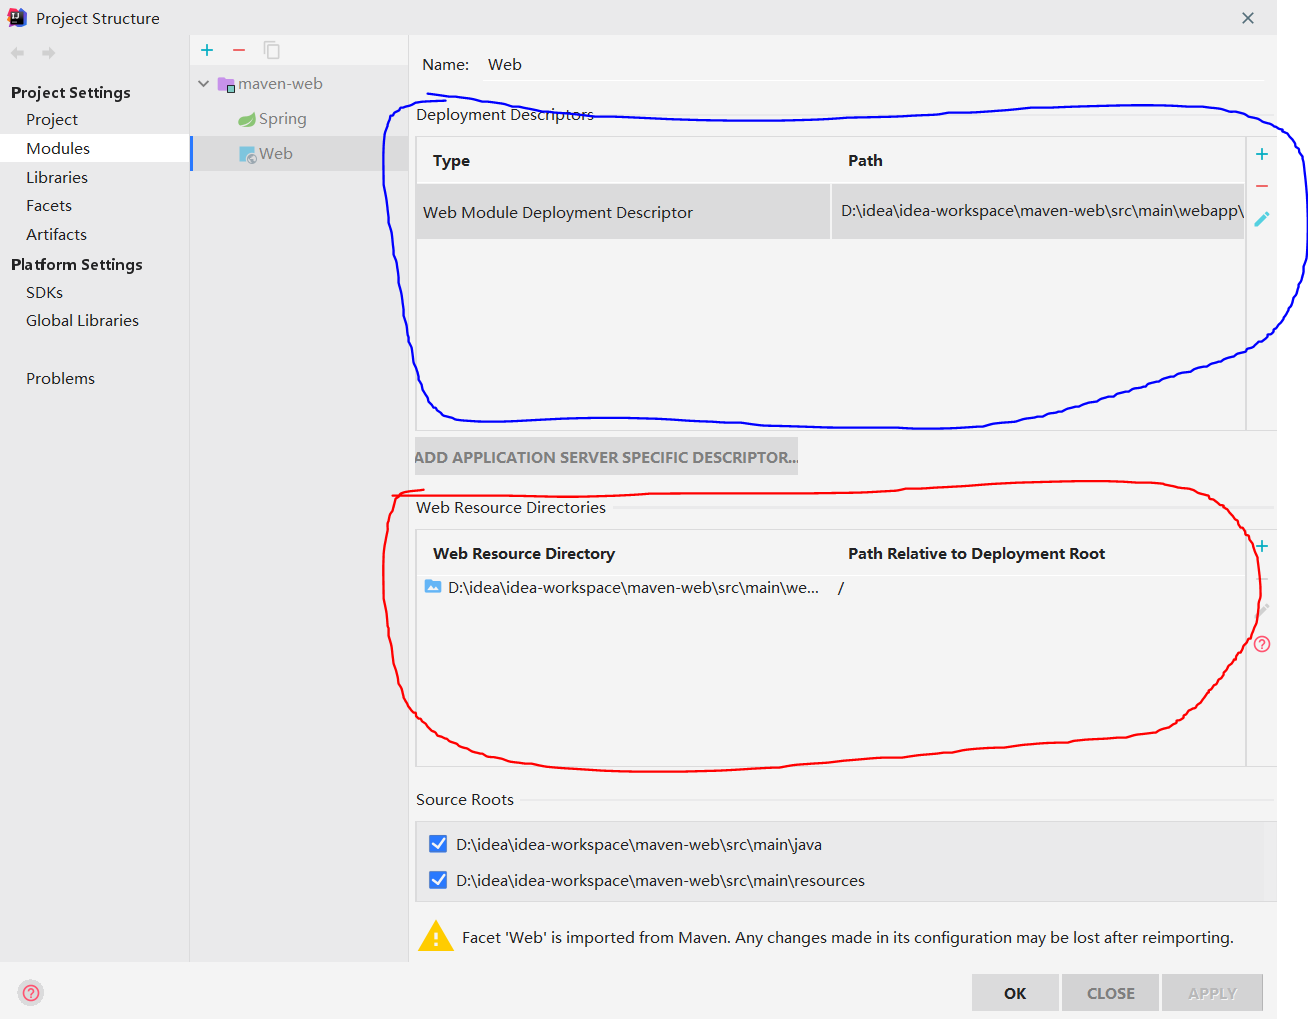Open Libraries settings
1308x1019 pixels.
57,177
